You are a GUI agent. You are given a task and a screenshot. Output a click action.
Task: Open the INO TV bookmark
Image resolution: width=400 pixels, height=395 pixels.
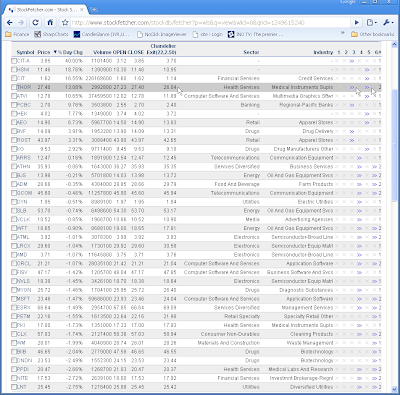click(256, 34)
